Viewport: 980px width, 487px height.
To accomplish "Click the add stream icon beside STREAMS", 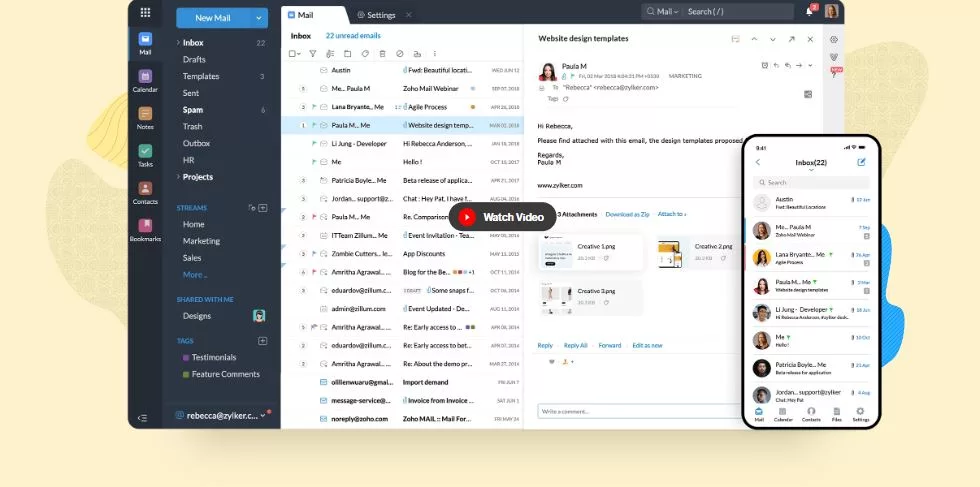I will 263,208.
